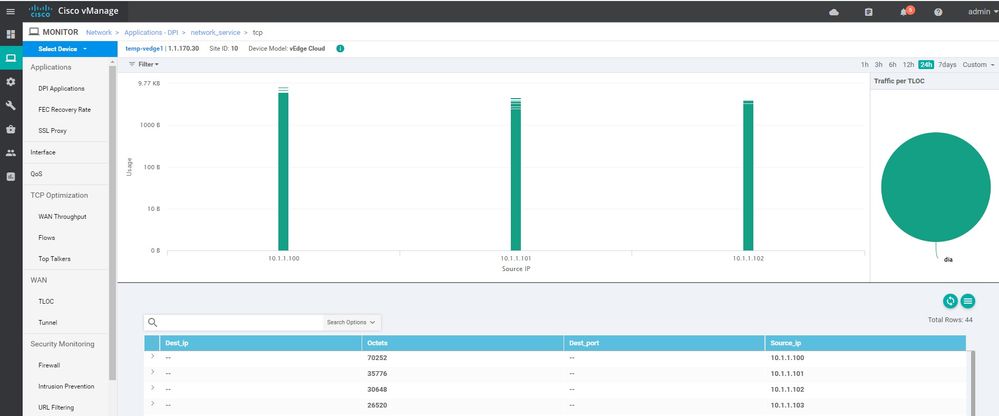The image size is (999, 416).
Task: Open Intrusion Prevention in sidebar
Action: pos(66,386)
